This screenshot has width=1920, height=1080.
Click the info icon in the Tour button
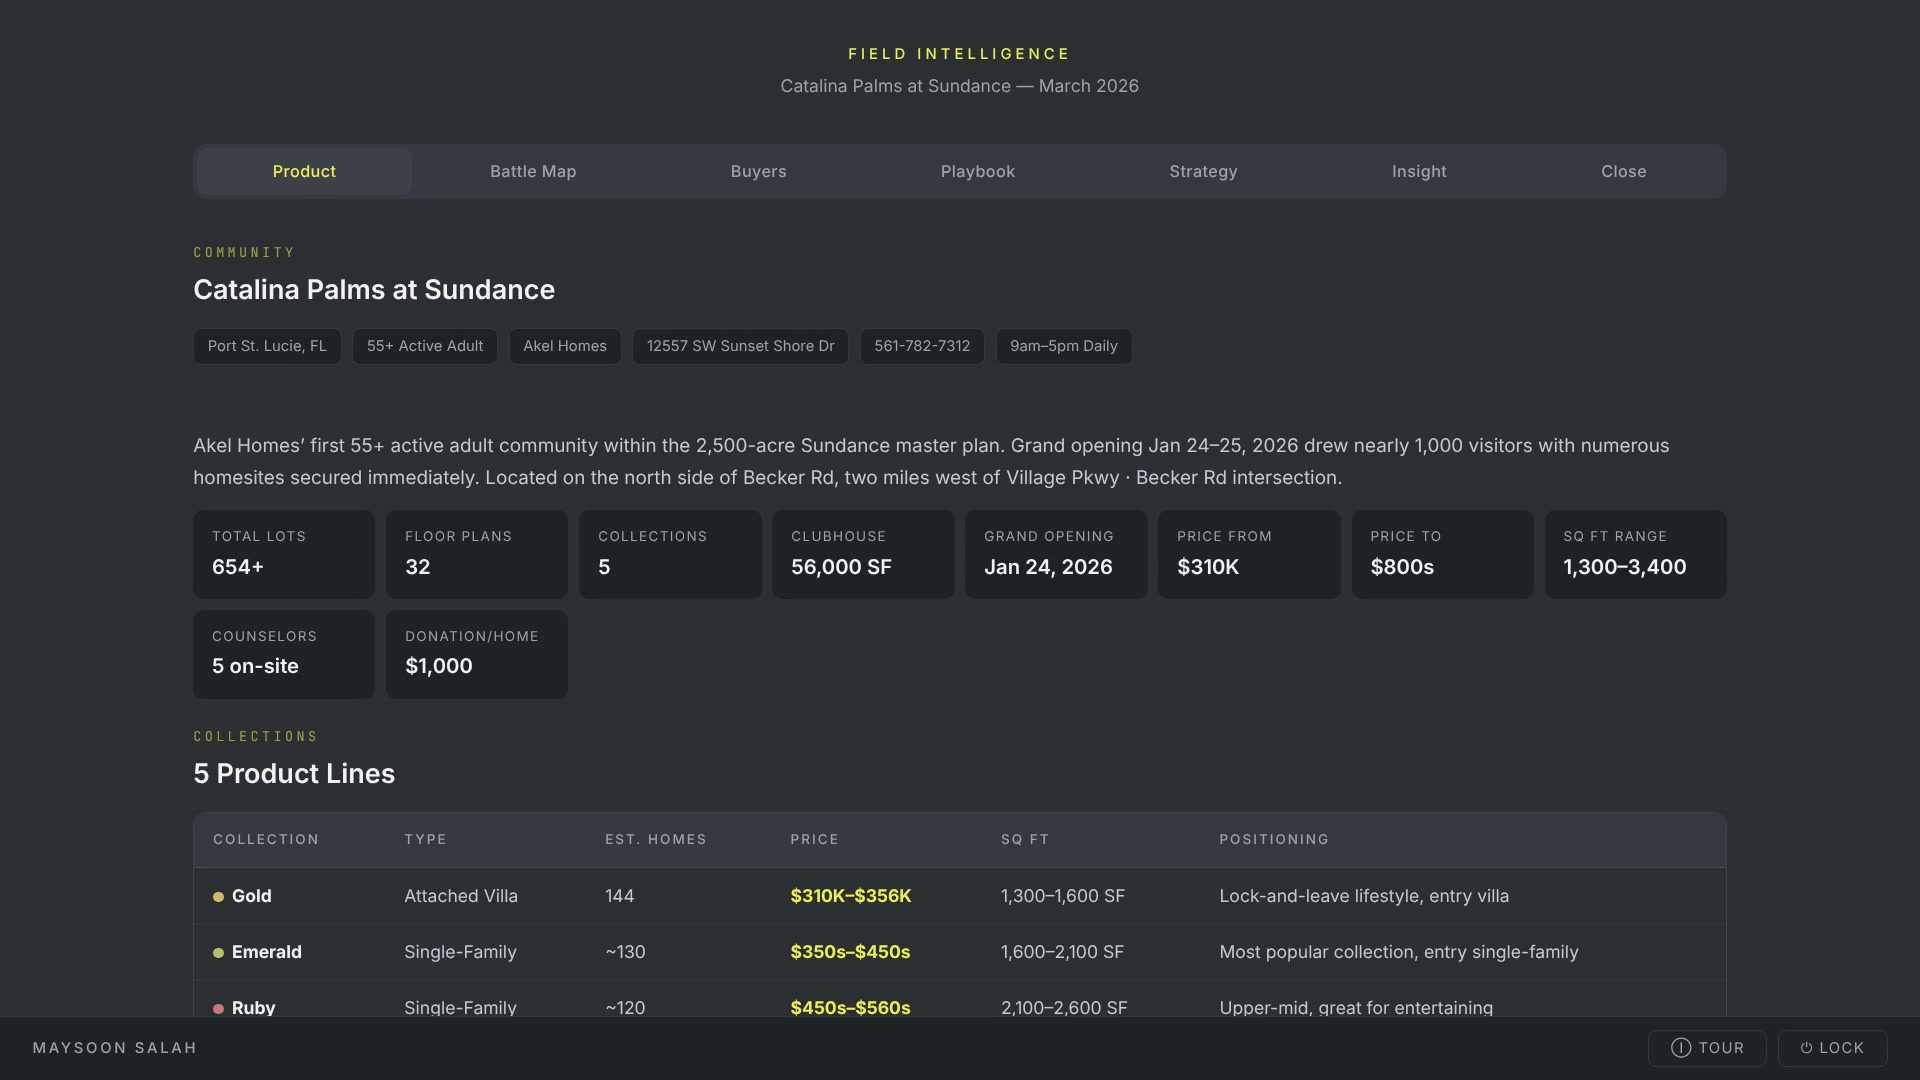1681,1048
